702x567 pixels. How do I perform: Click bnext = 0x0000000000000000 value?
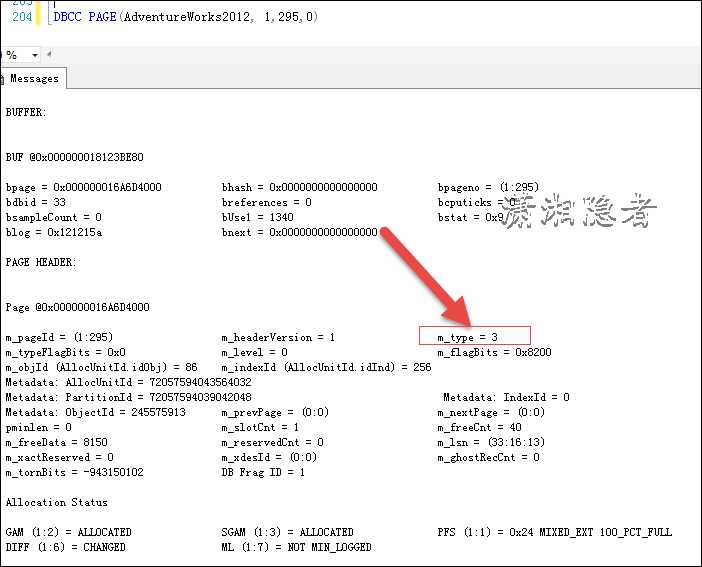pos(300,232)
